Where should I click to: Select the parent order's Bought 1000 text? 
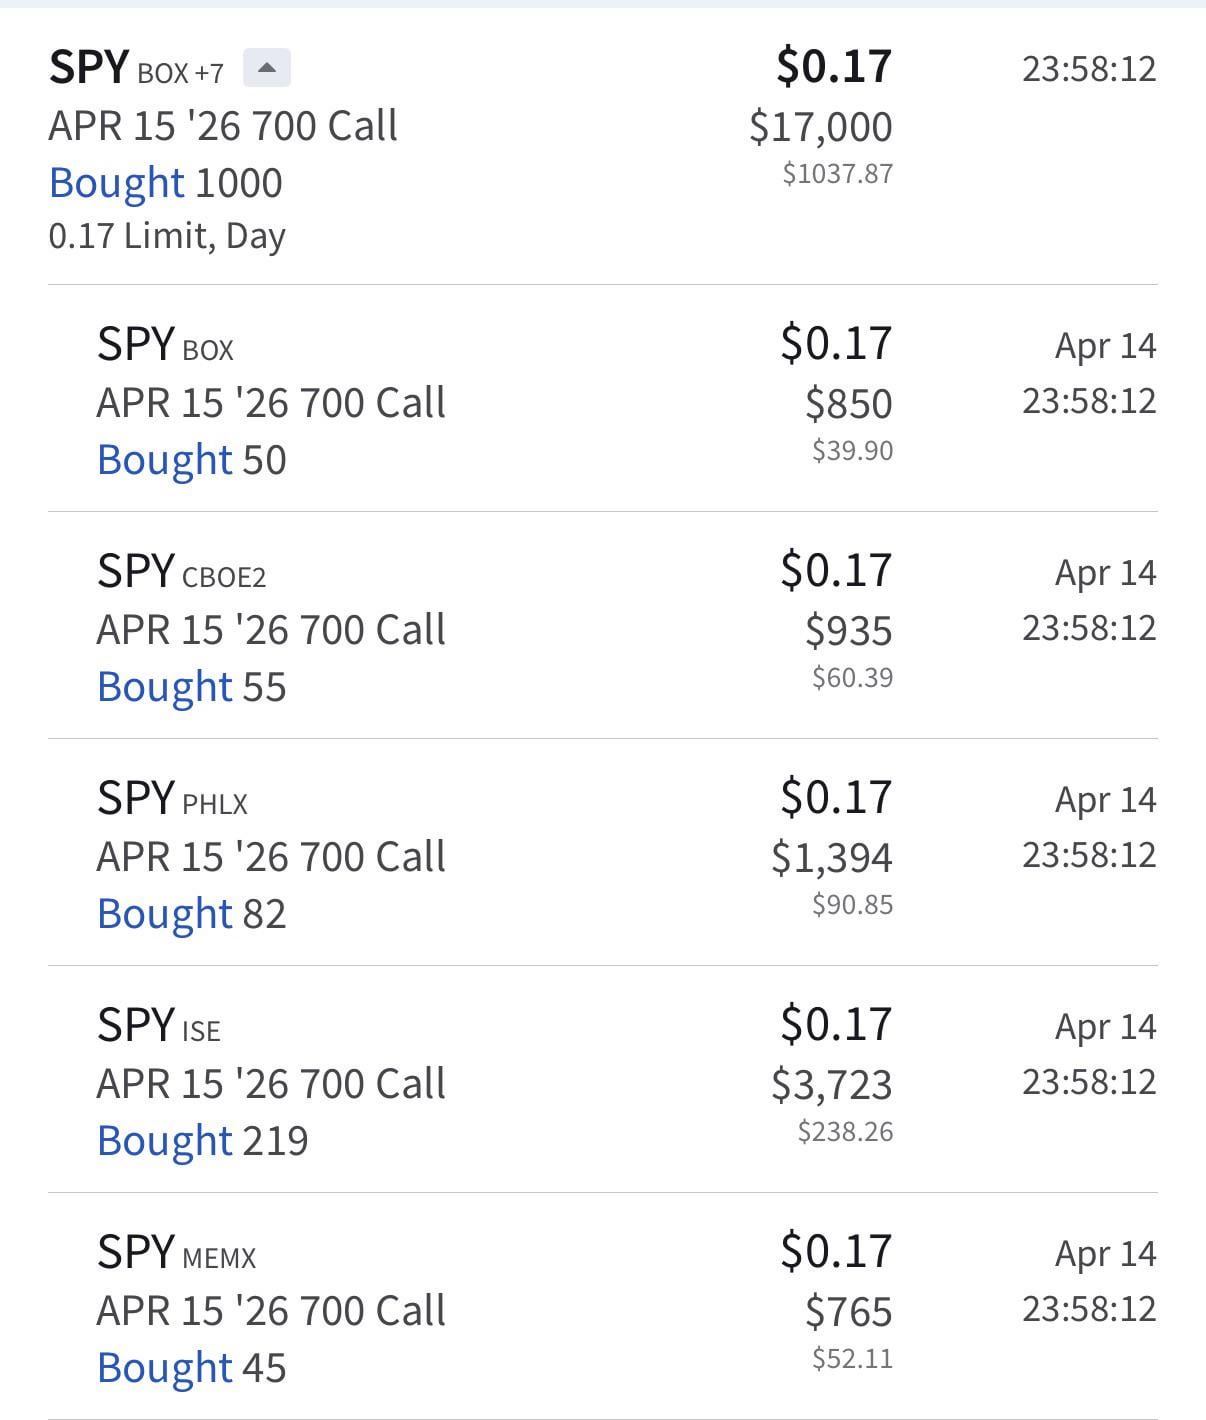[166, 183]
